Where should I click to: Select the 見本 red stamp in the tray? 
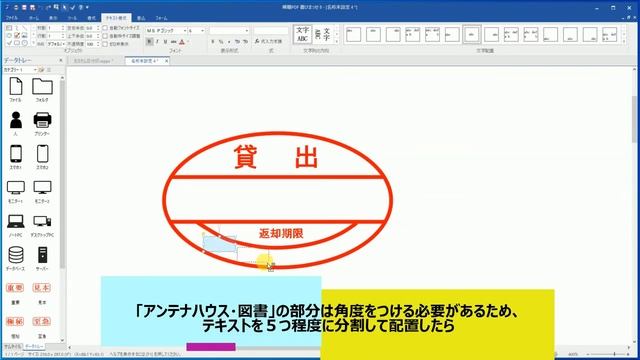tap(42, 288)
